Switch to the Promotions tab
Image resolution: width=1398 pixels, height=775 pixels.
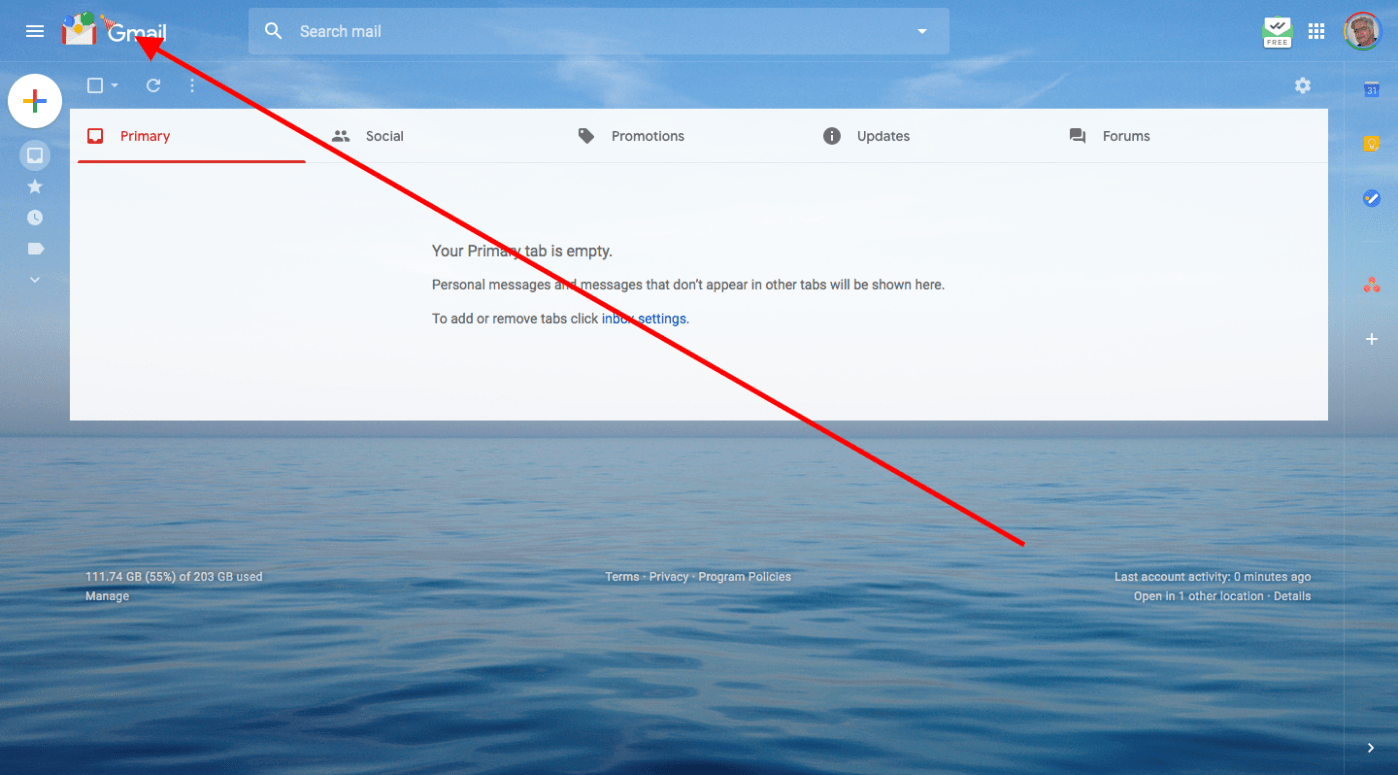(647, 136)
